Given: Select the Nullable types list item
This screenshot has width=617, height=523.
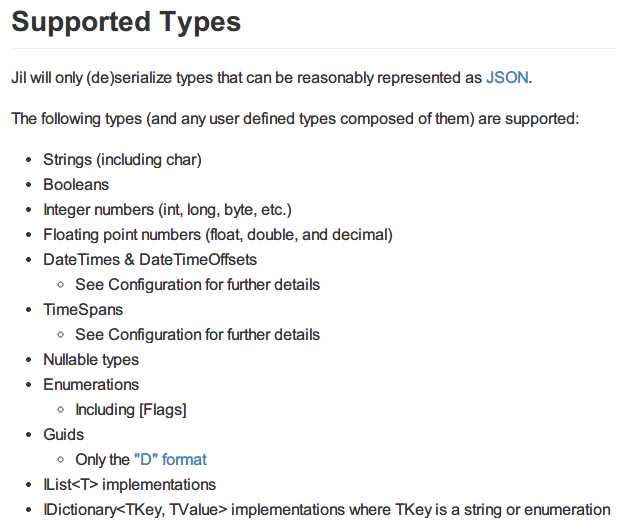Looking at the screenshot, I should pos(91,359).
